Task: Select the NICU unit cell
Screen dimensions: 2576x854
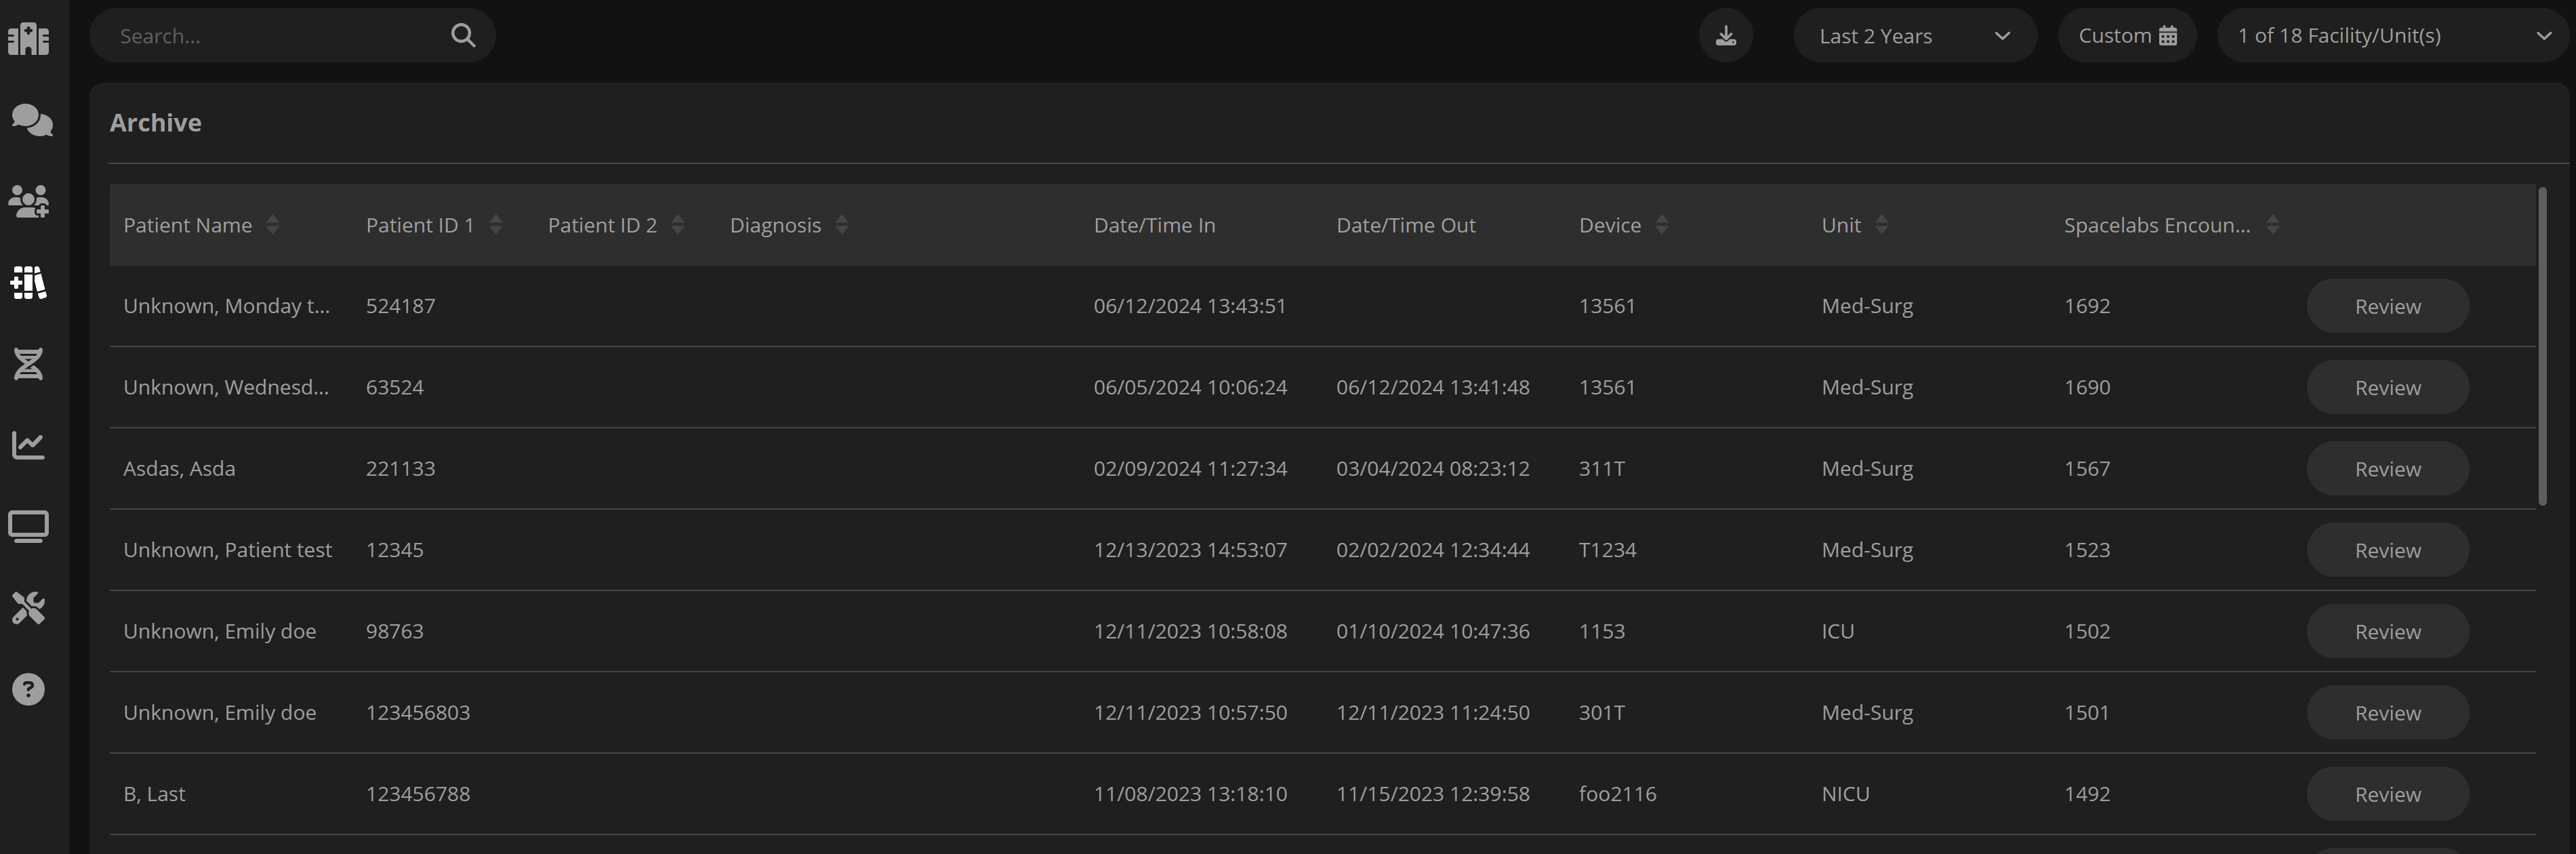Action: click(x=1845, y=794)
